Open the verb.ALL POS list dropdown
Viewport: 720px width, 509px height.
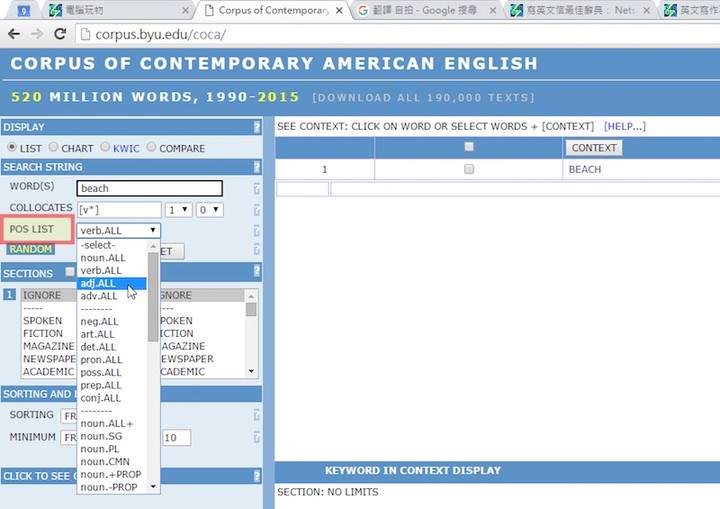click(118, 230)
